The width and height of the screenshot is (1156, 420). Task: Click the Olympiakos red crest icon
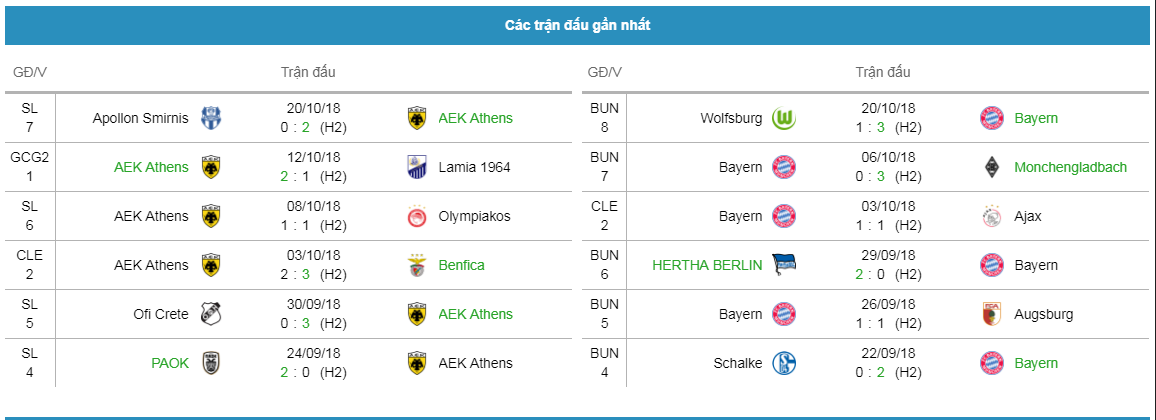417,216
